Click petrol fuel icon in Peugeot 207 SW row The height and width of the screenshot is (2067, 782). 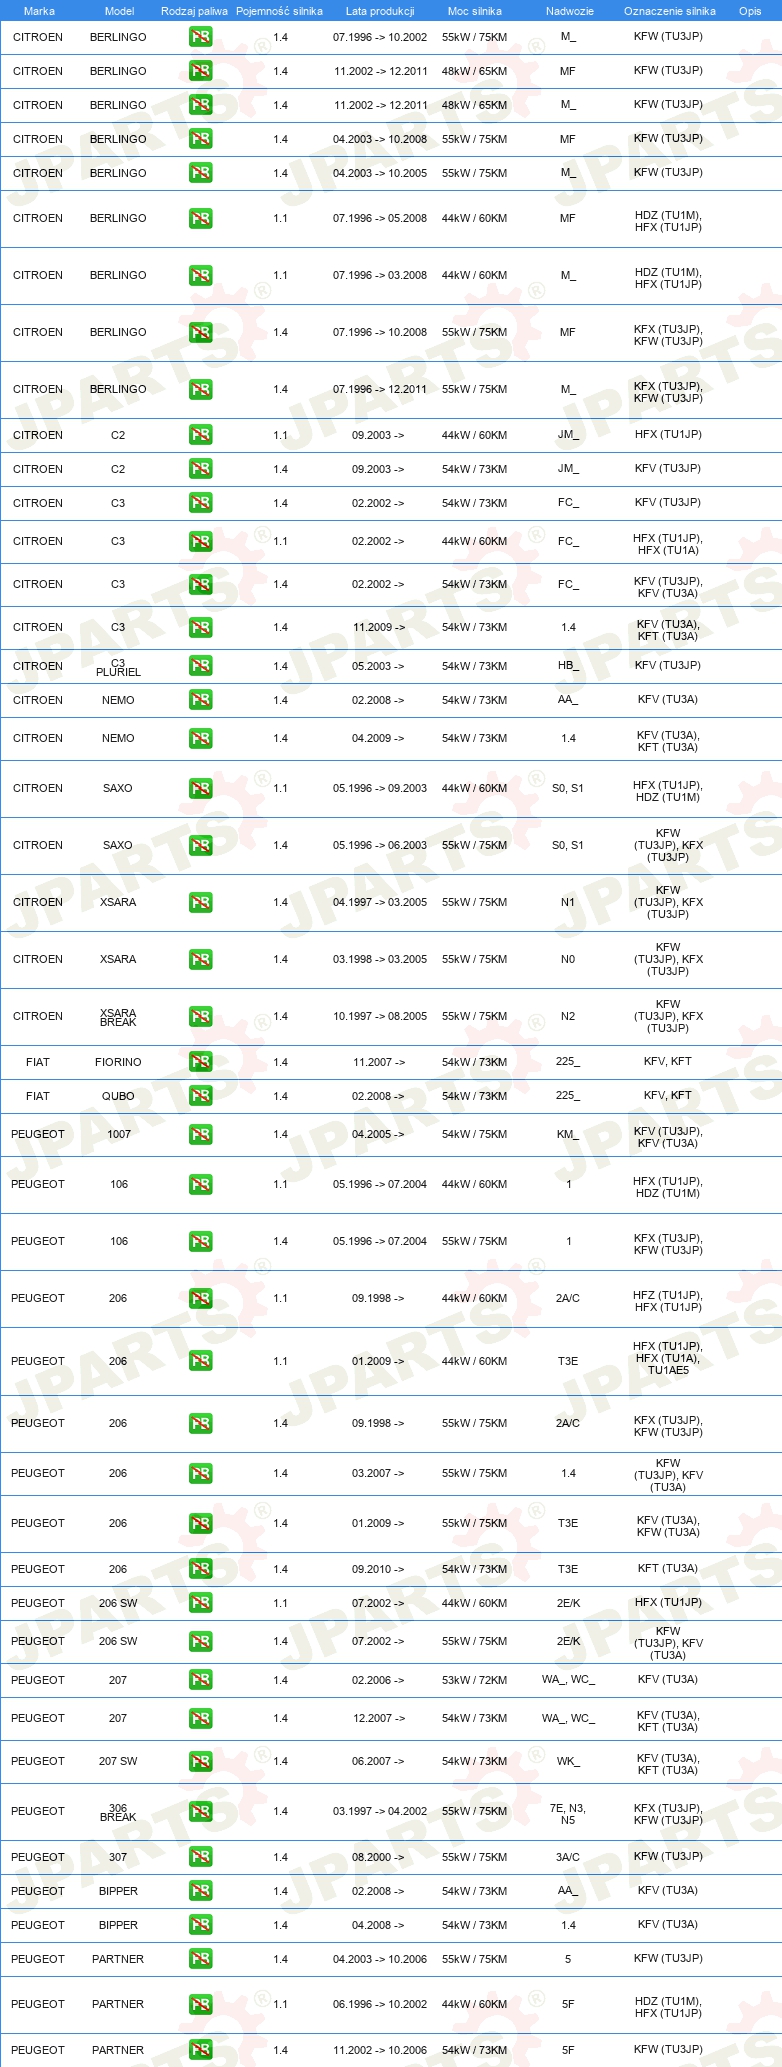pyautogui.click(x=200, y=1762)
